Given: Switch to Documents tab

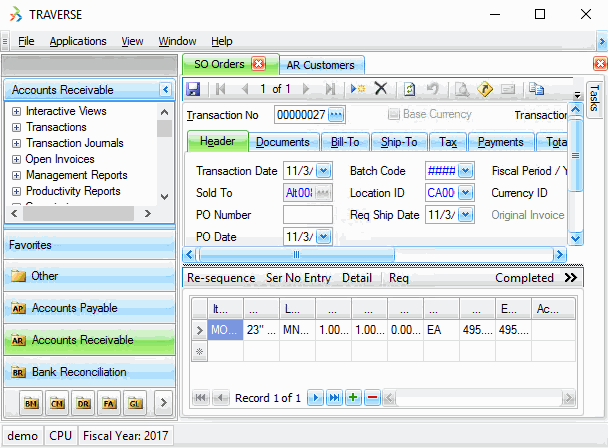Looking at the screenshot, I should (x=283, y=142).
